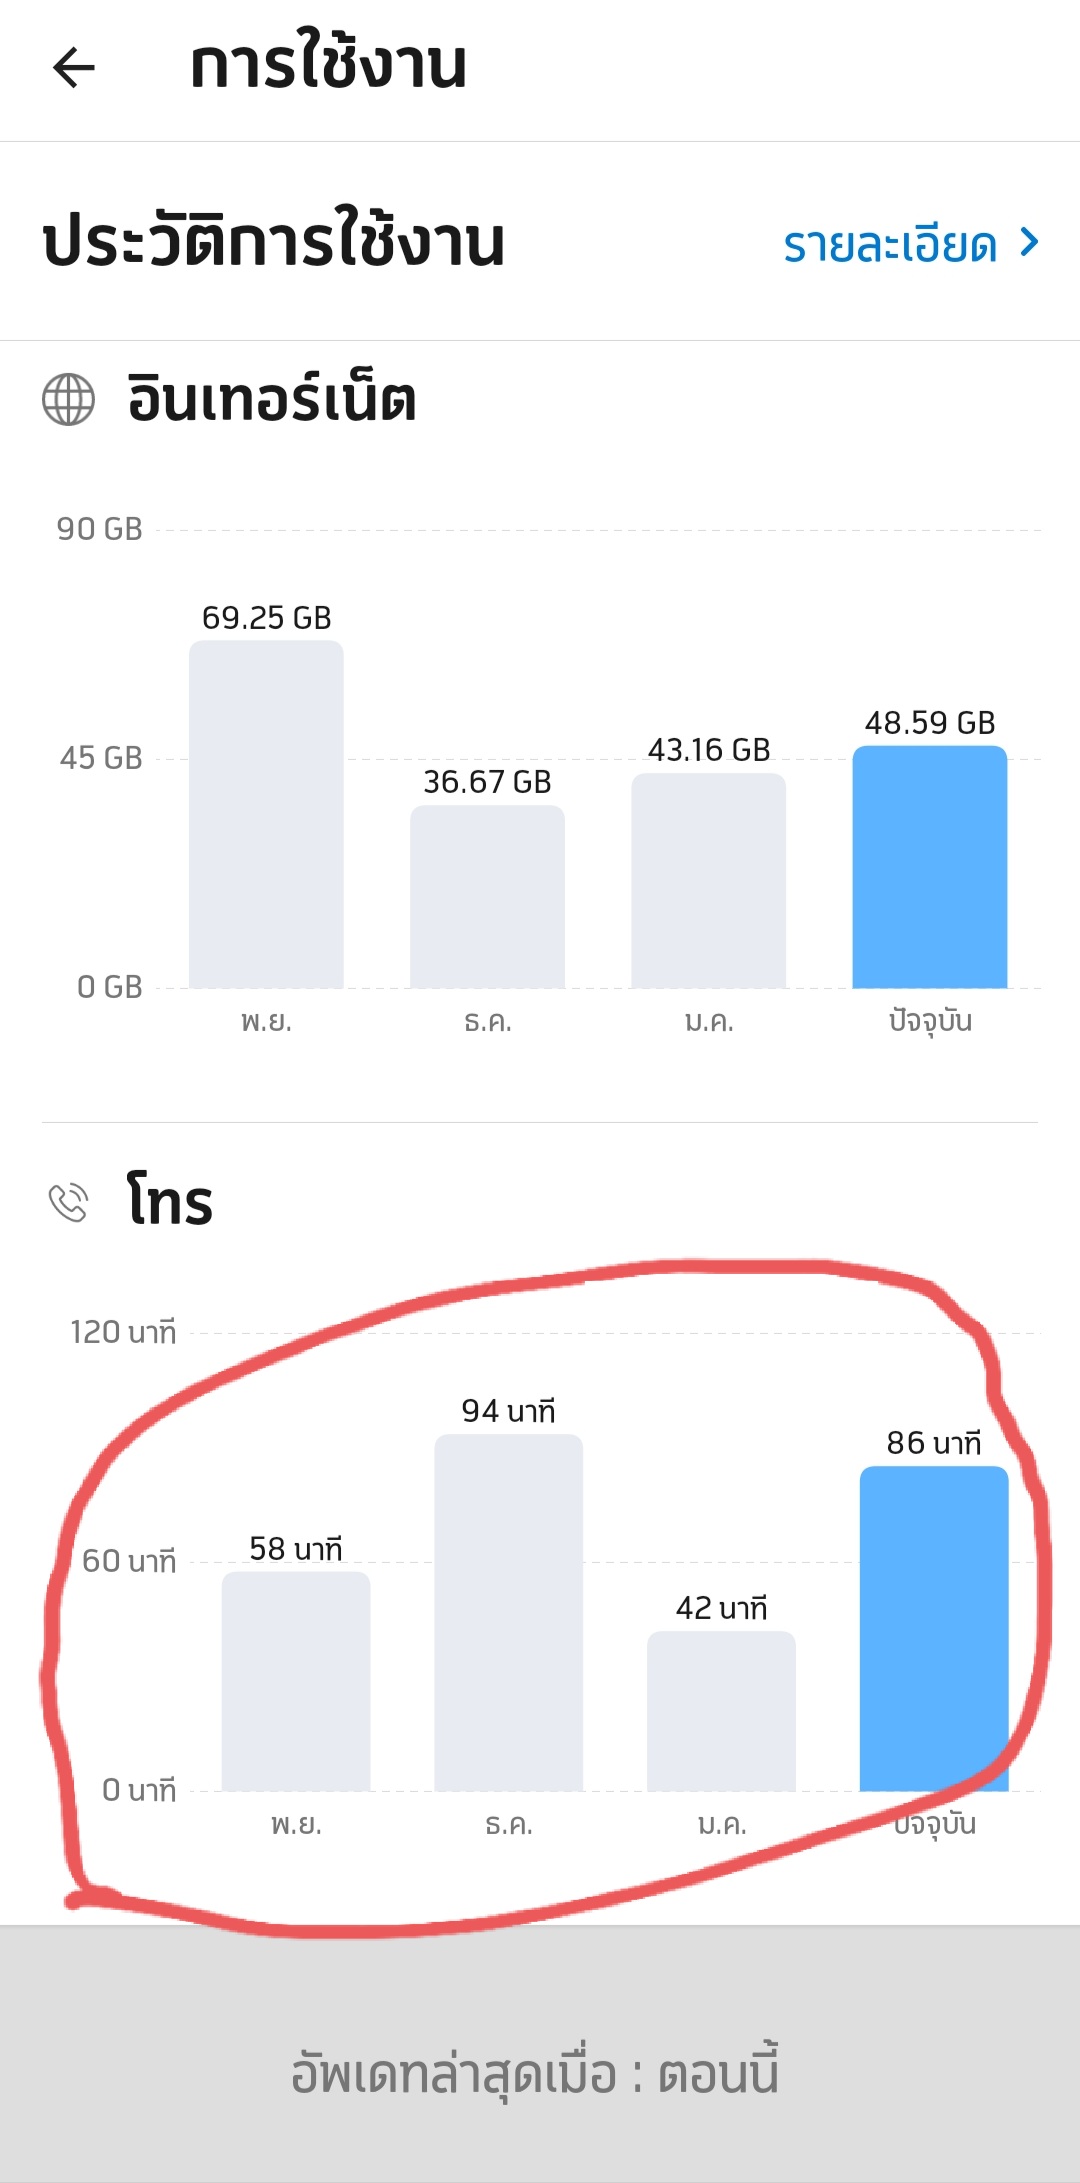Select the 42 นาที call bar
Viewport: 1080px width, 2183px height.
click(721, 1711)
